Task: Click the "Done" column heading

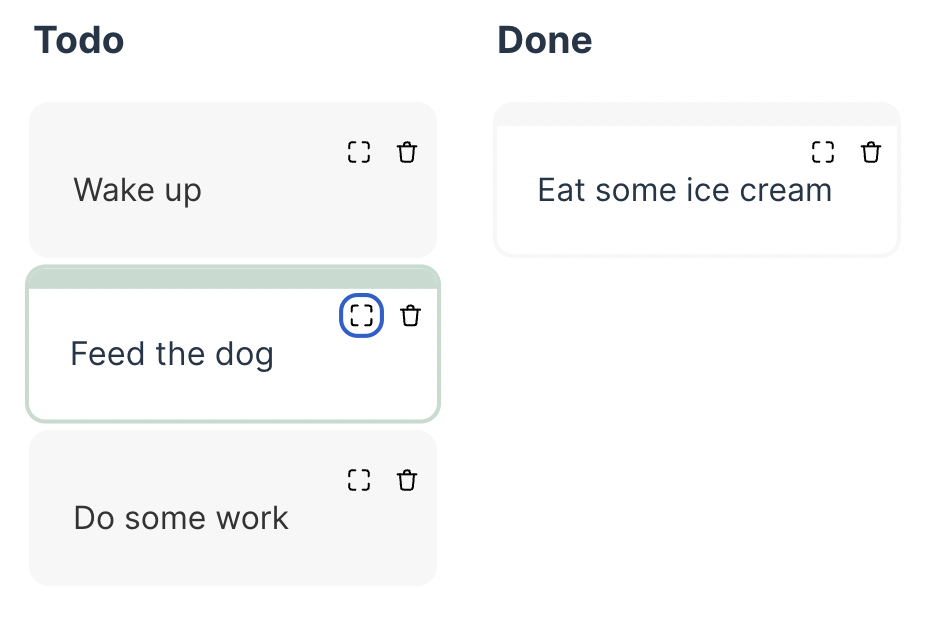Action: [545, 41]
